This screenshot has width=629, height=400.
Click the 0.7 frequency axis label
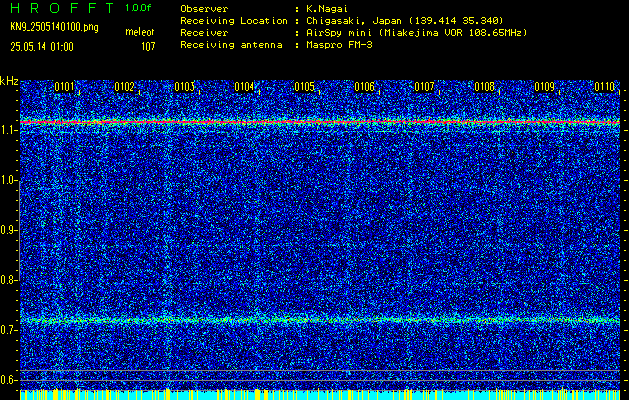(8, 330)
